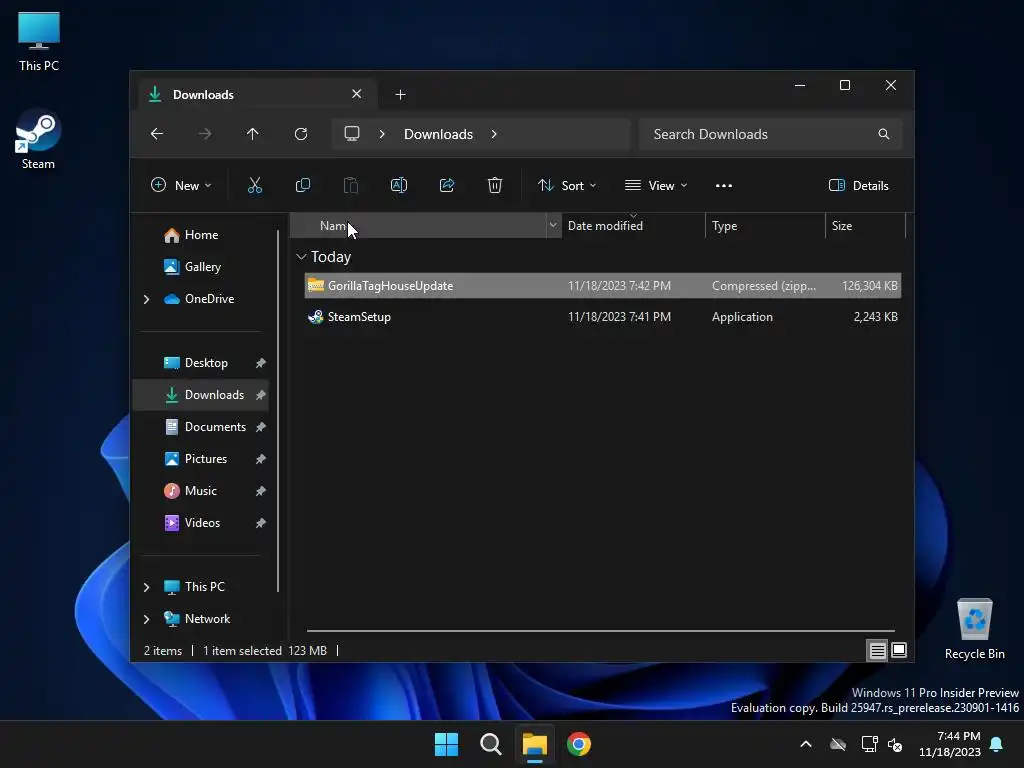This screenshot has width=1024, height=768.
Task: Click the Paste clipboard icon
Action: [x=351, y=185]
